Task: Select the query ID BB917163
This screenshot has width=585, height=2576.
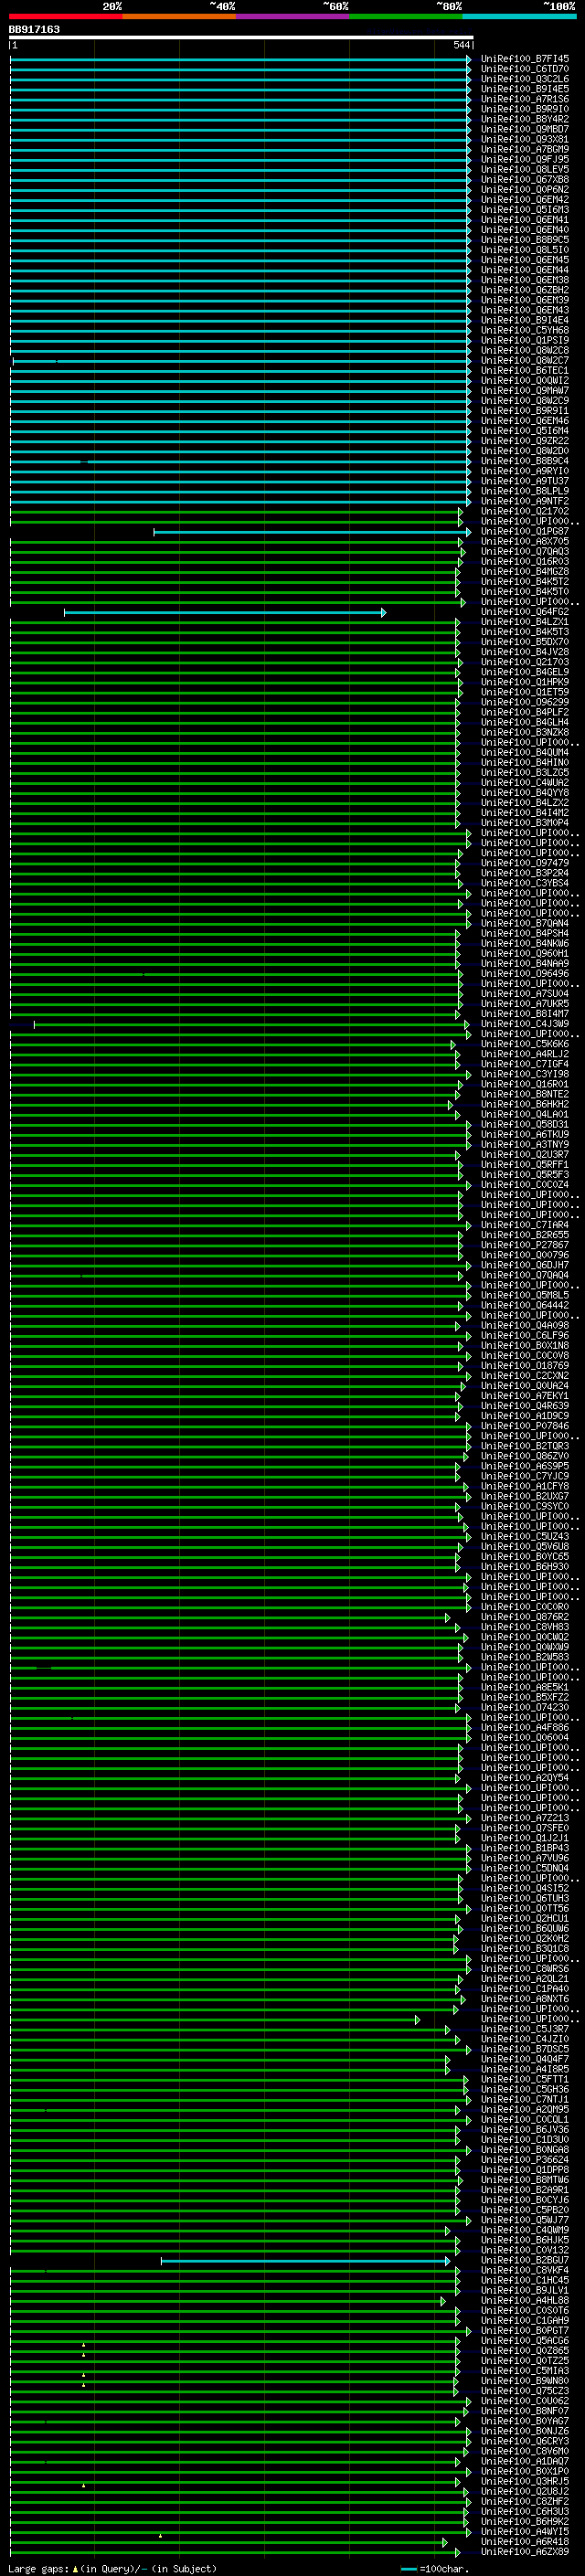Action: pos(35,29)
